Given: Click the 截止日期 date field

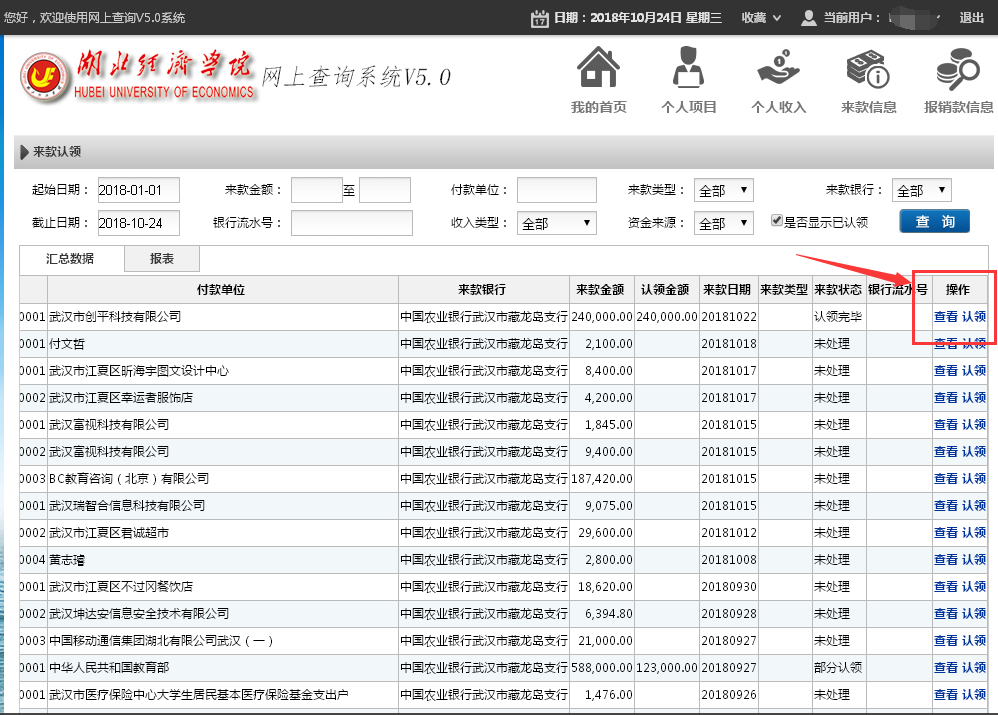Looking at the screenshot, I should (138, 223).
